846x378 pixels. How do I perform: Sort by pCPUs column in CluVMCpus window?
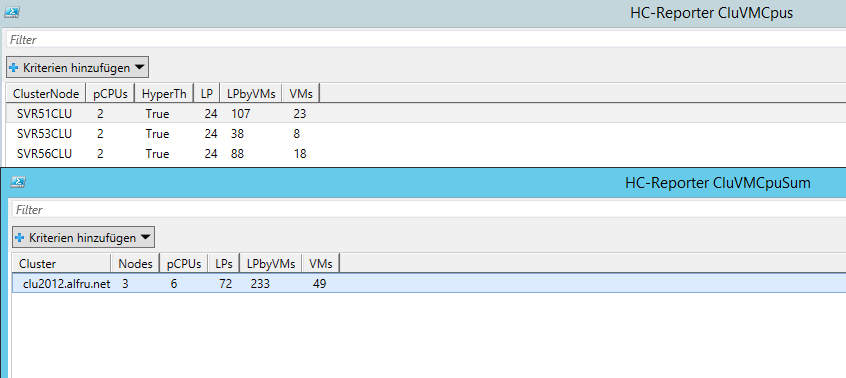pos(110,94)
